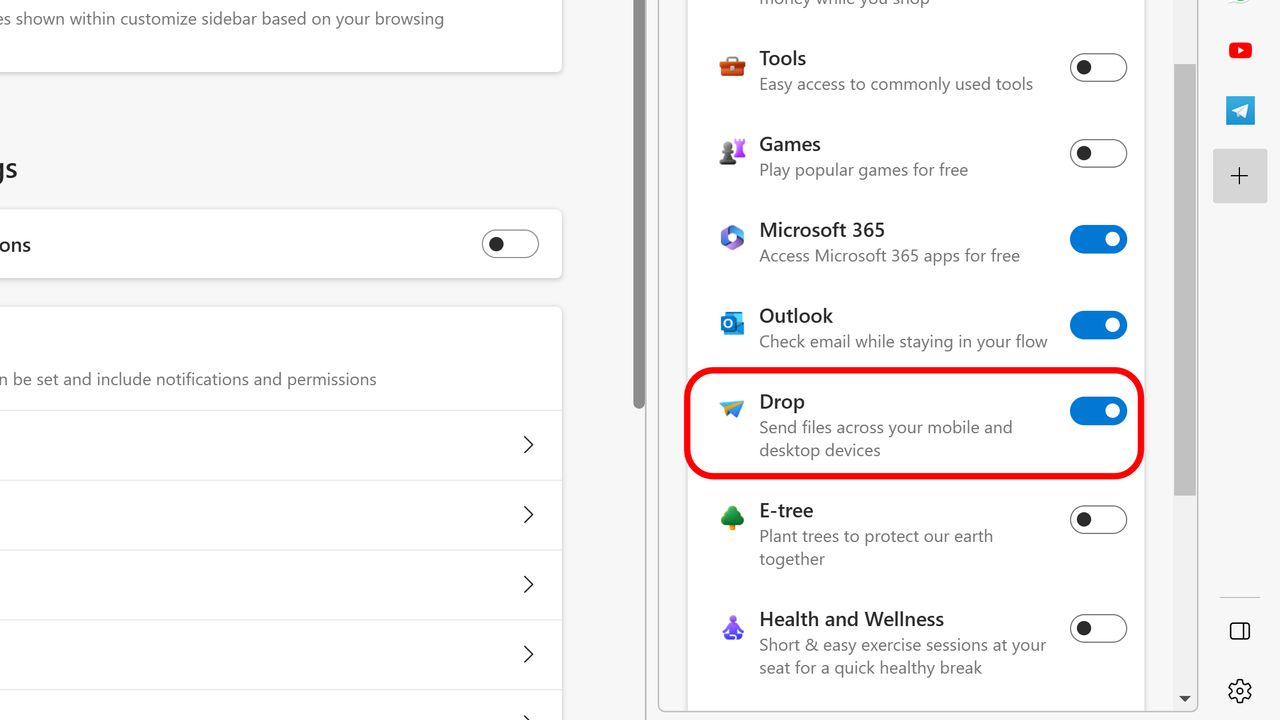
Task: Open Telegram from the Edge sidebar
Action: pyautogui.click(x=1240, y=110)
